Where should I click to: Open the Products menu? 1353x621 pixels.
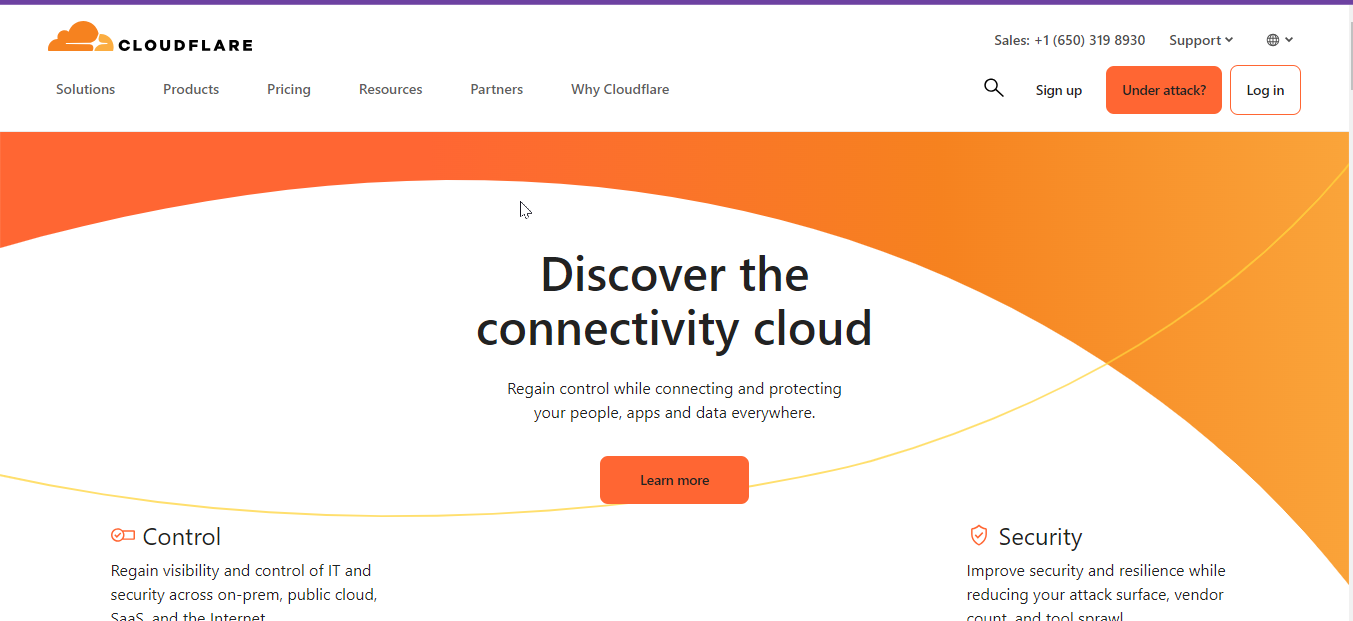coord(191,89)
